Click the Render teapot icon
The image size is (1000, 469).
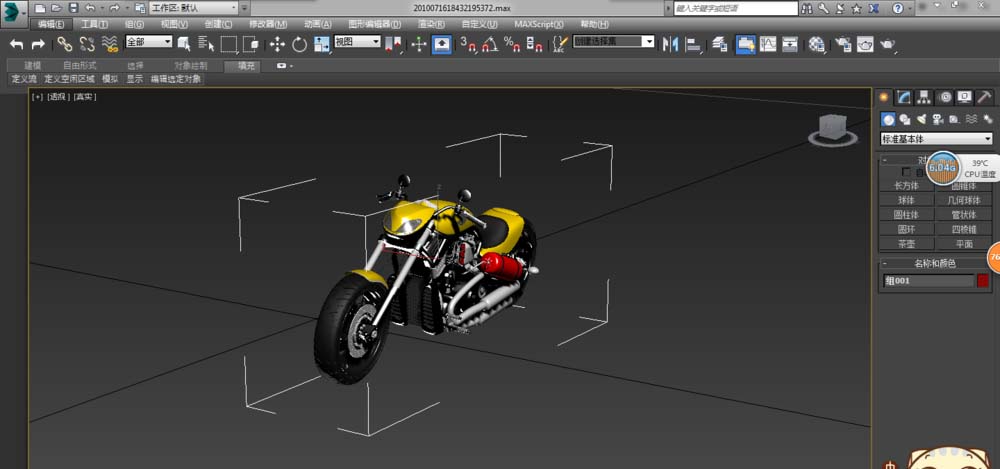[x=888, y=44]
